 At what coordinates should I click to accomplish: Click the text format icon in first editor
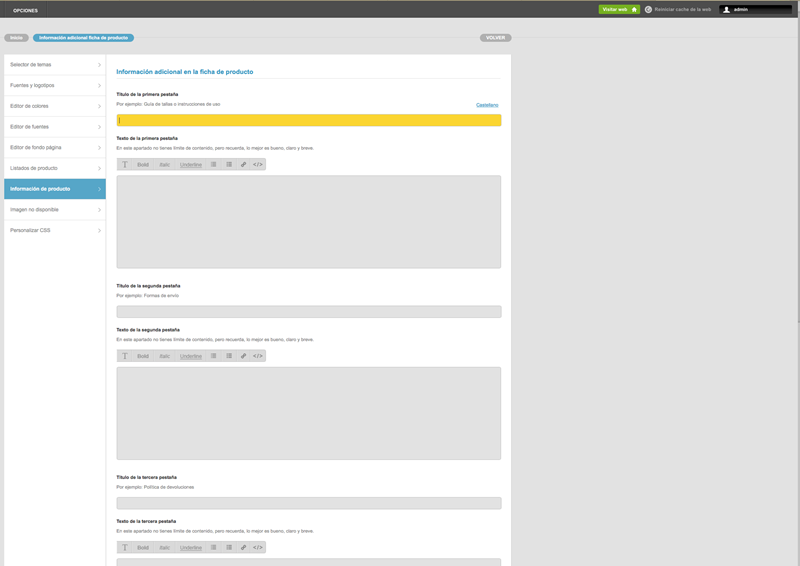pyautogui.click(x=125, y=164)
